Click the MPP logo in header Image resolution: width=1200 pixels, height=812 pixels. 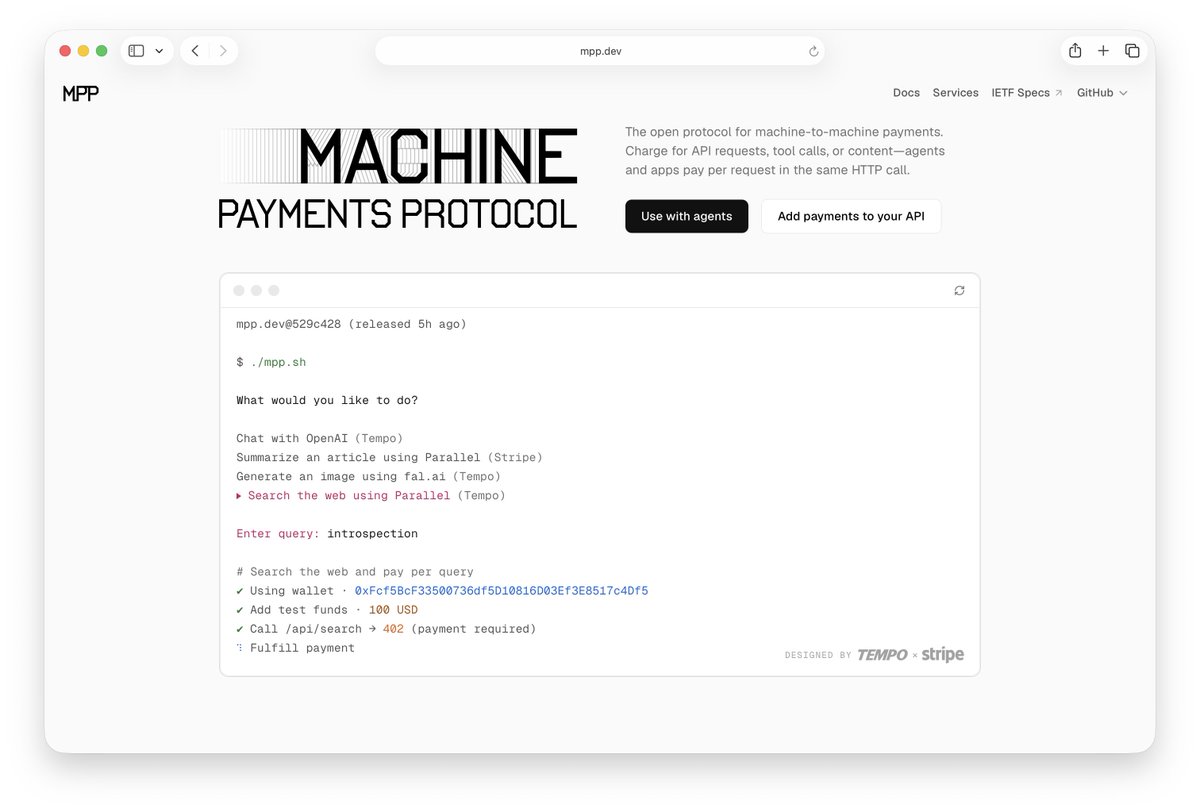click(x=80, y=93)
